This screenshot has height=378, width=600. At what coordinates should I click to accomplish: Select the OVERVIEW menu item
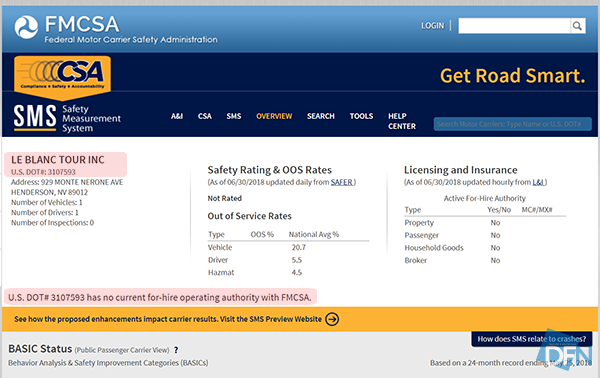point(274,116)
